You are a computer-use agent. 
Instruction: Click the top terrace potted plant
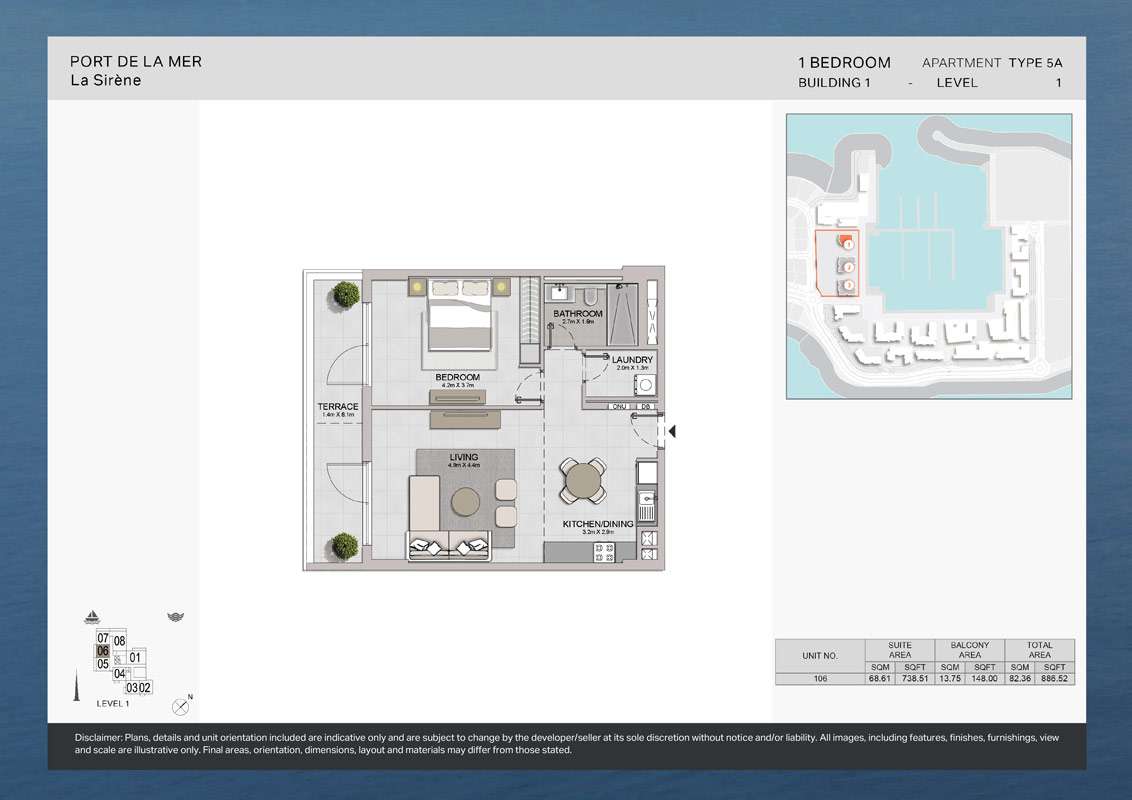pyautogui.click(x=346, y=294)
